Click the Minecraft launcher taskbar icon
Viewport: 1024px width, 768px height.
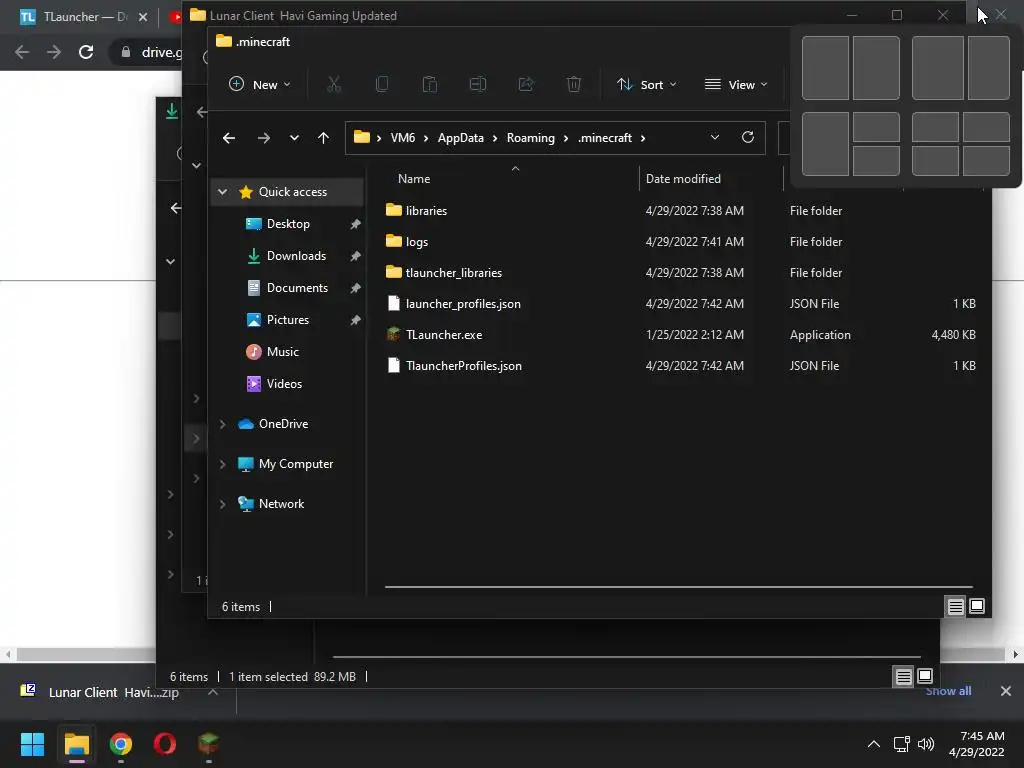point(208,744)
